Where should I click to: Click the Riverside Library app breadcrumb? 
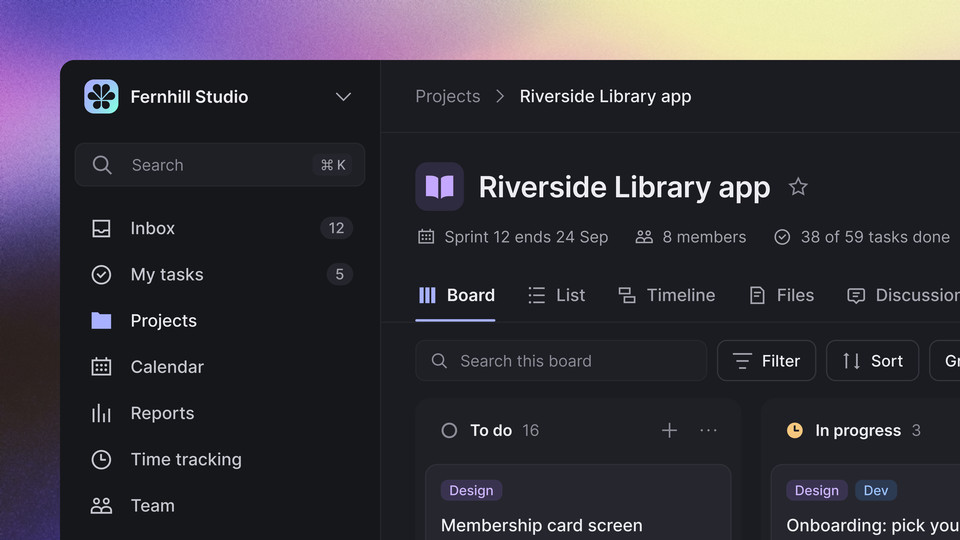[x=606, y=96]
